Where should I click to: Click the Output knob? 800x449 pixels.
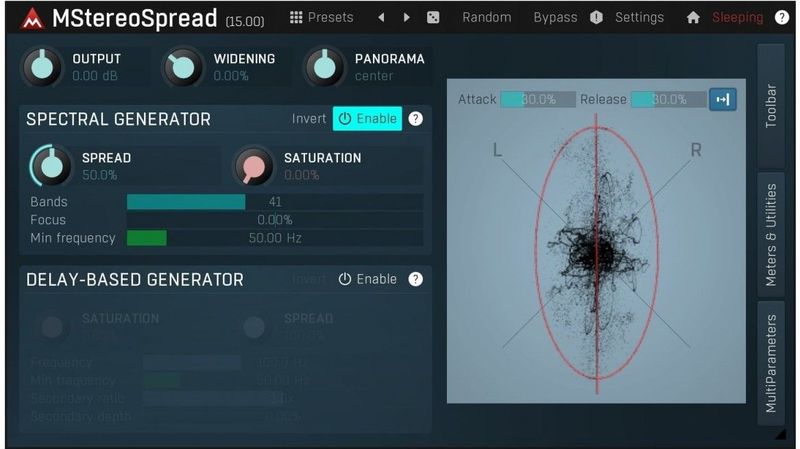42,67
